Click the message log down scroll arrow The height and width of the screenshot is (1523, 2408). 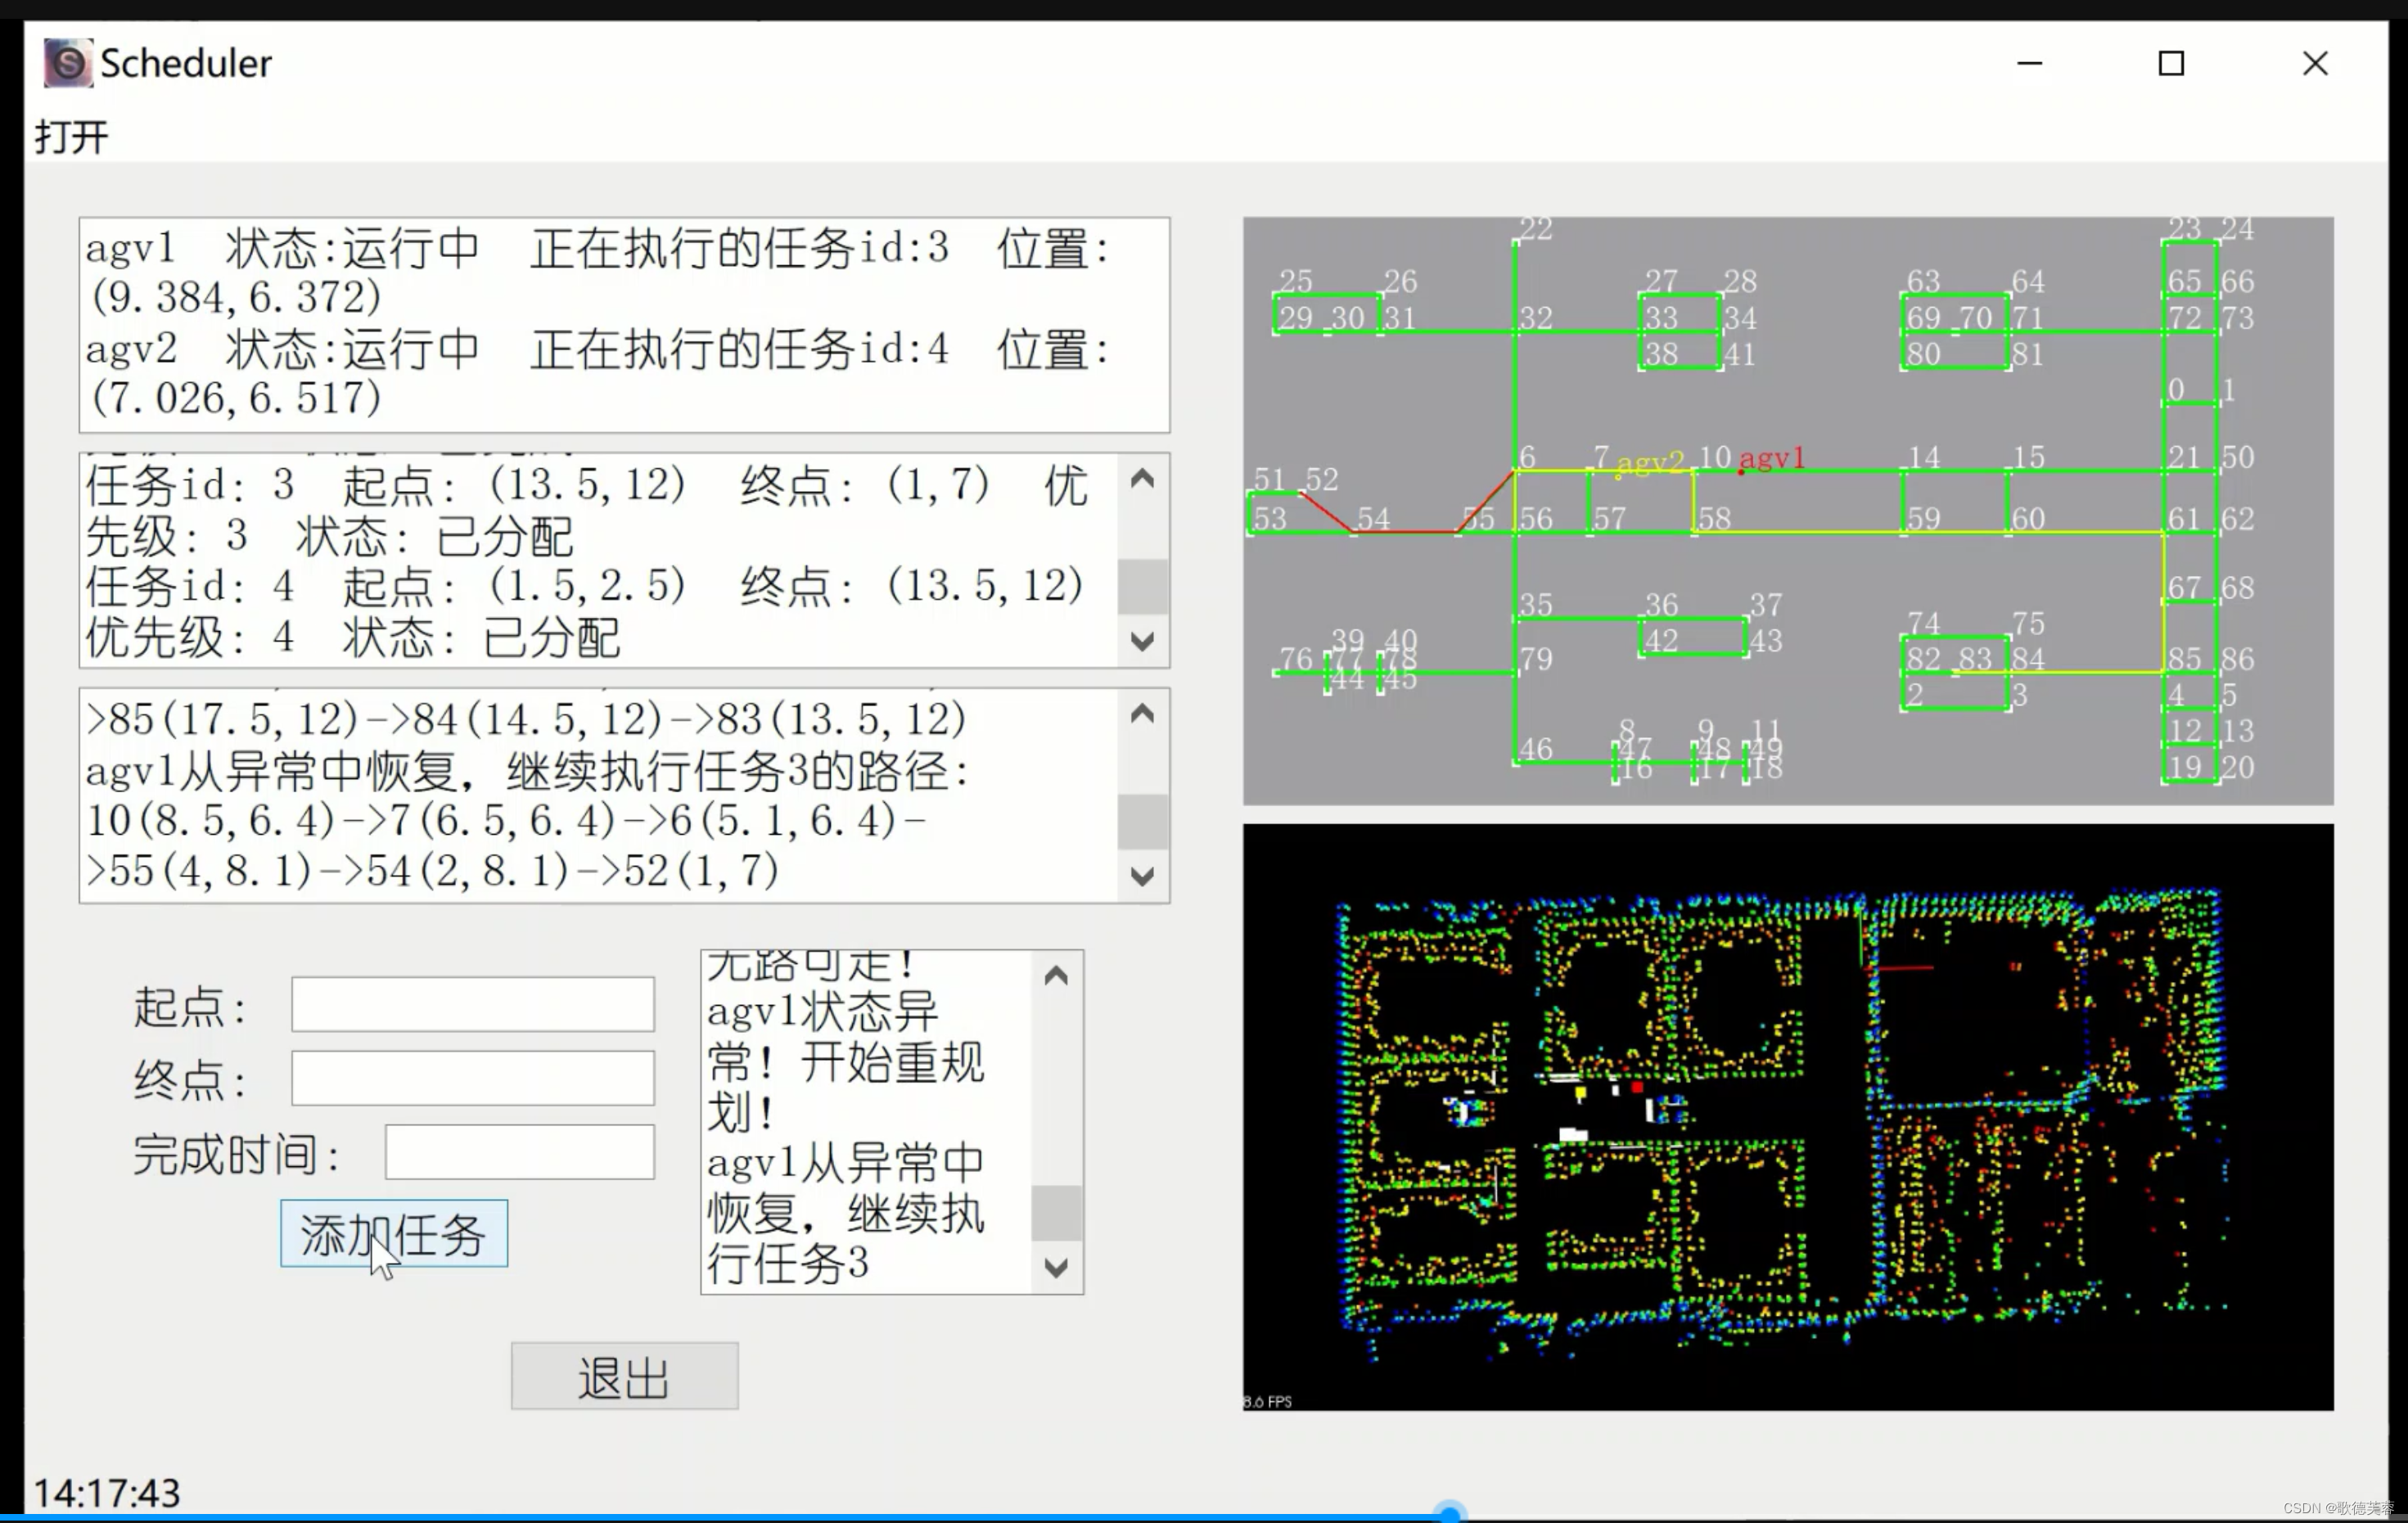(x=1056, y=1267)
